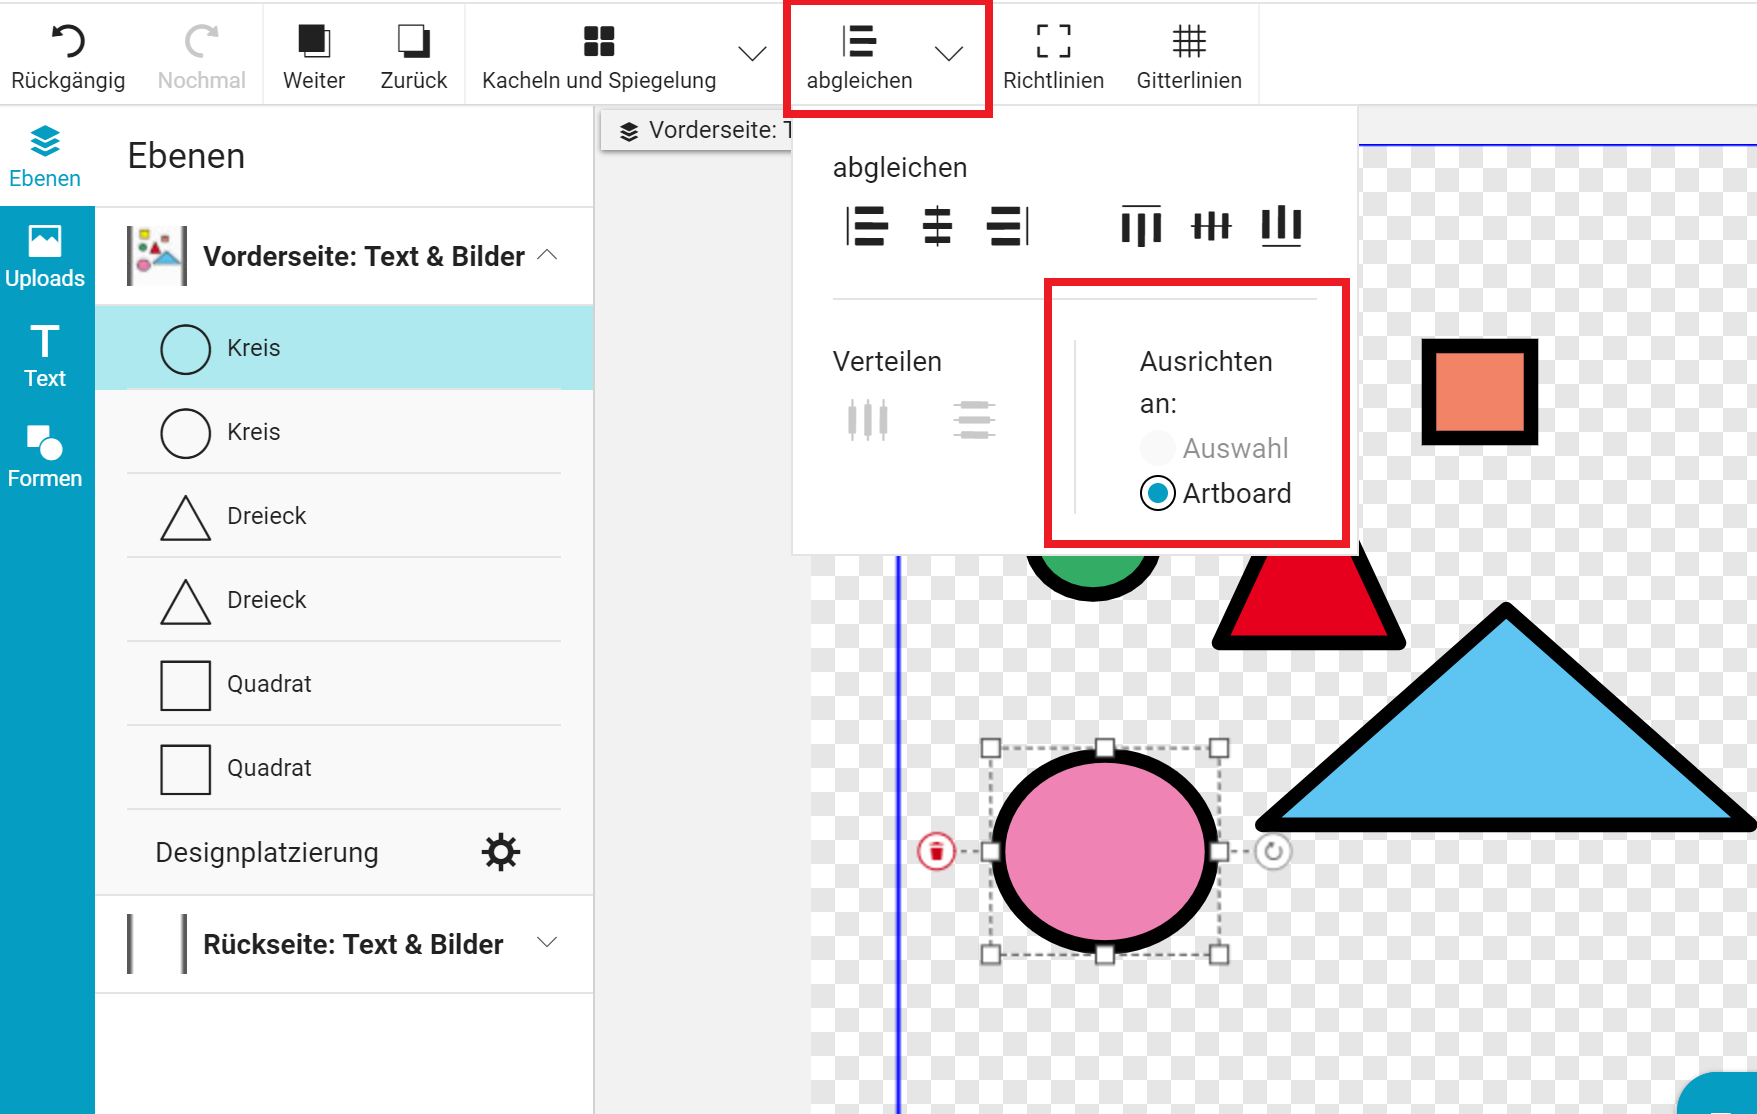Select the orange square on canvas
The height and width of the screenshot is (1114, 1757).
tap(1480, 392)
